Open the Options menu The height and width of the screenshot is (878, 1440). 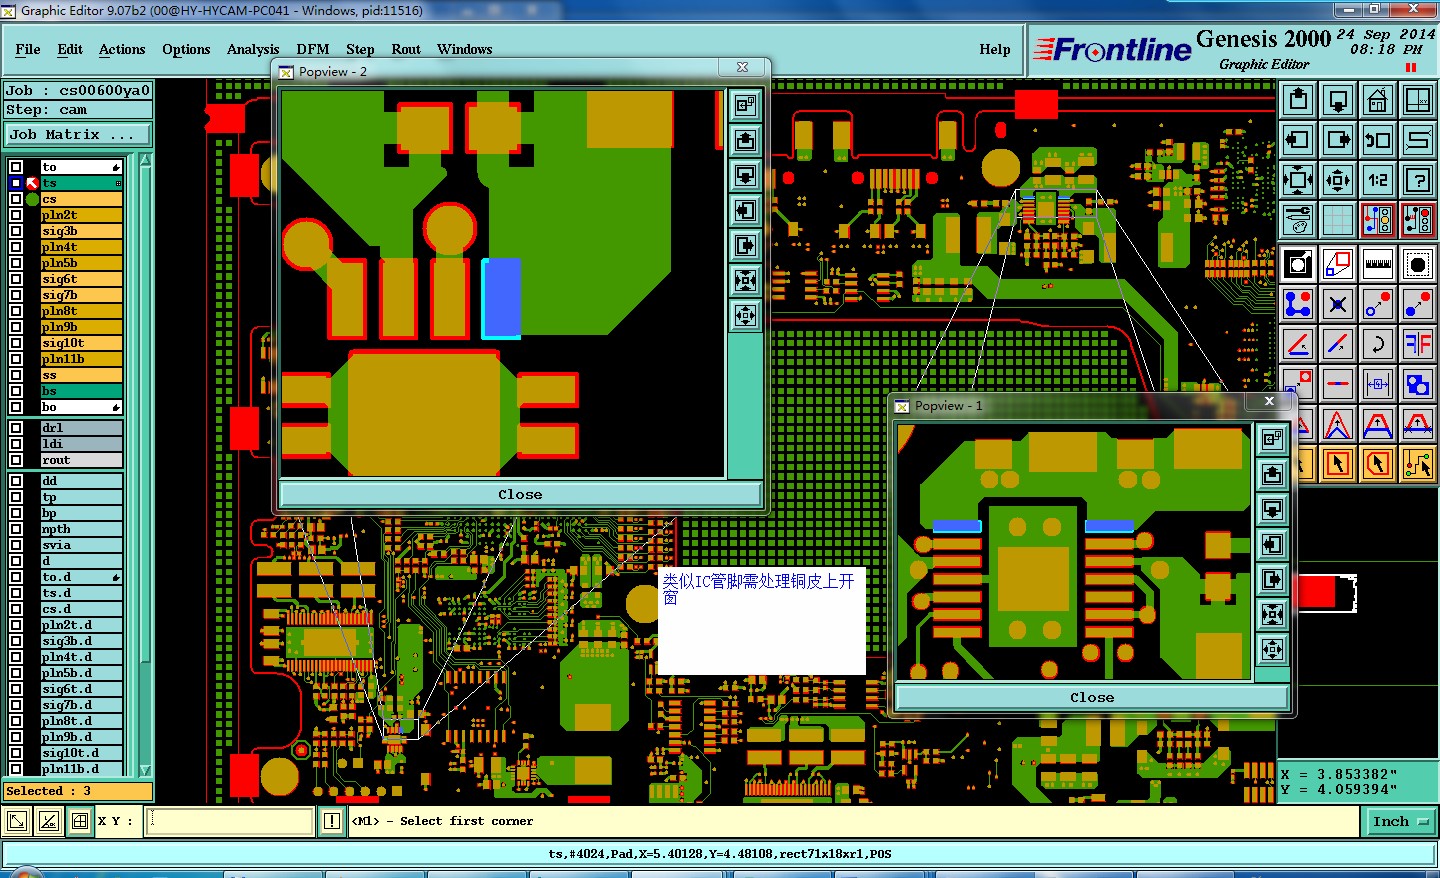[186, 49]
